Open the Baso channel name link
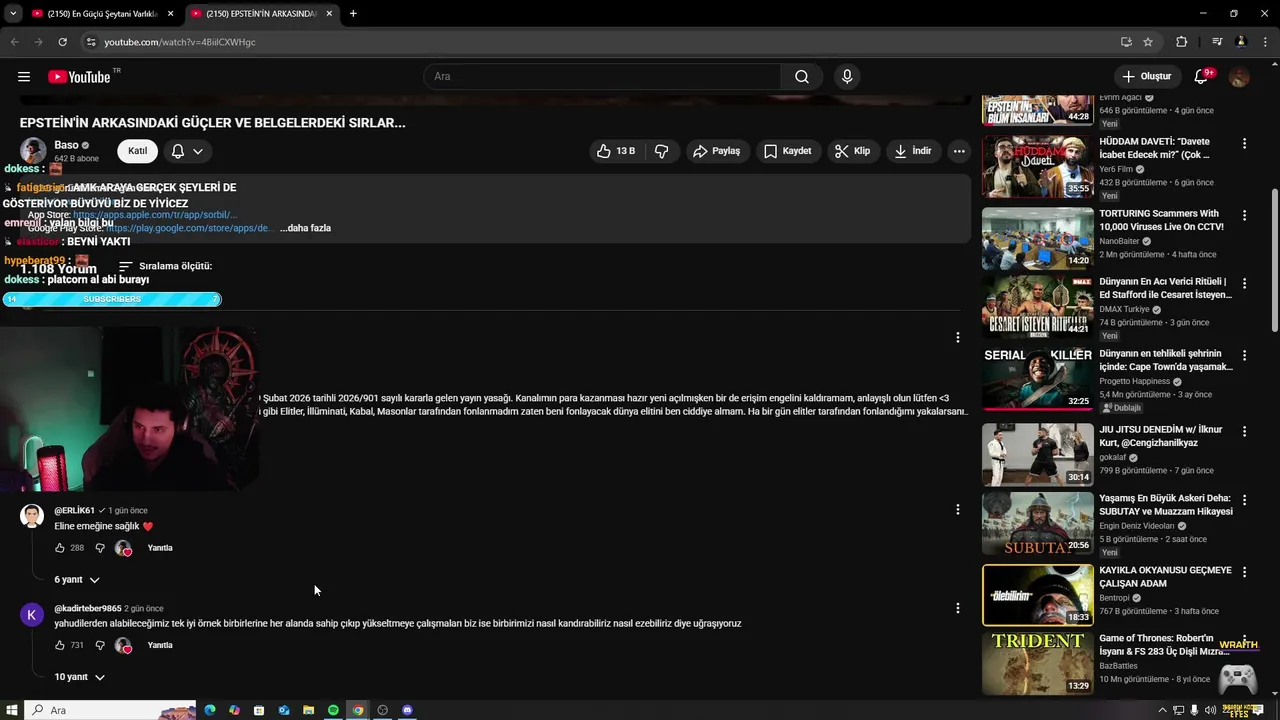Screen dimensions: 1280x720 click(66, 145)
